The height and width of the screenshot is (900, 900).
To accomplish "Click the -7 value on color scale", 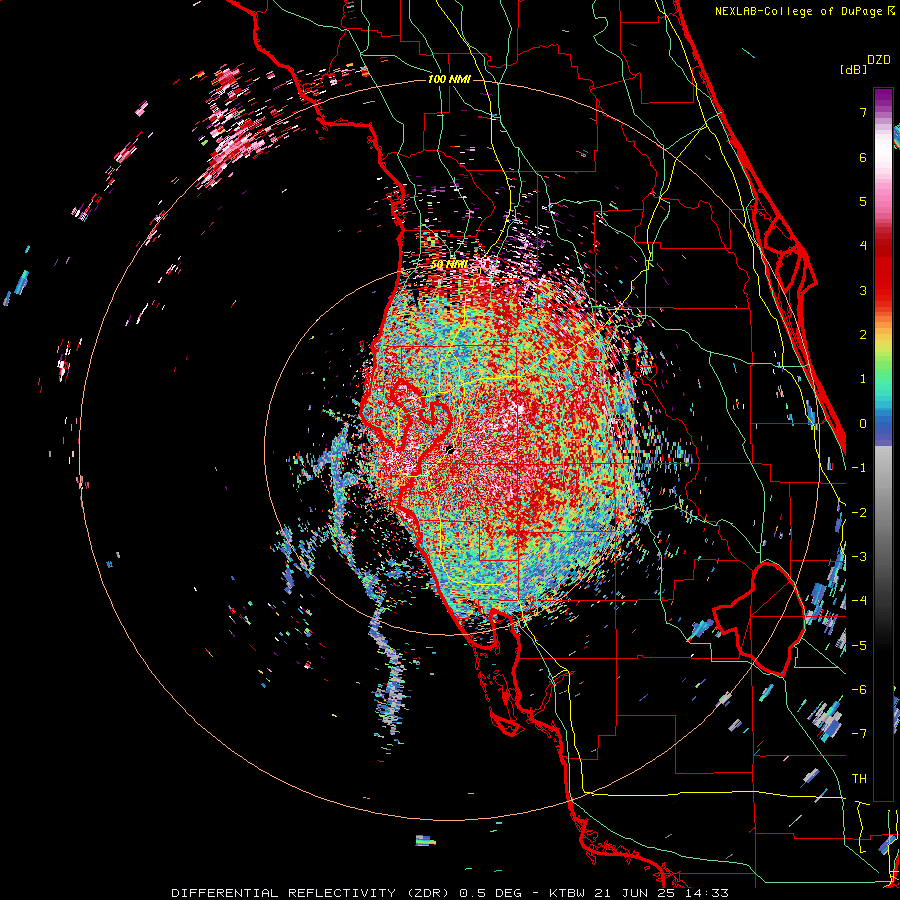I will tap(859, 734).
